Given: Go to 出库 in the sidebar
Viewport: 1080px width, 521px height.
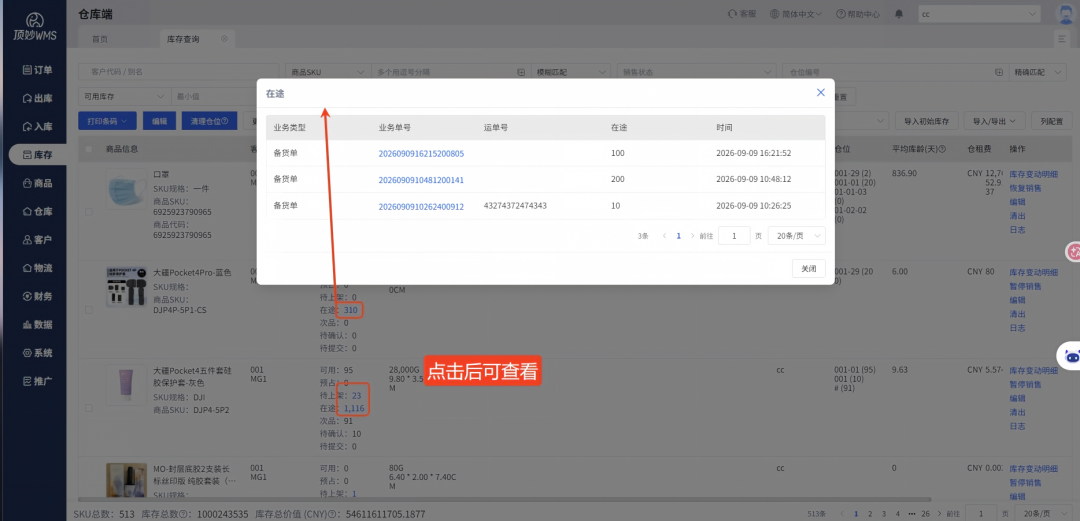Looking at the screenshot, I should [37, 98].
